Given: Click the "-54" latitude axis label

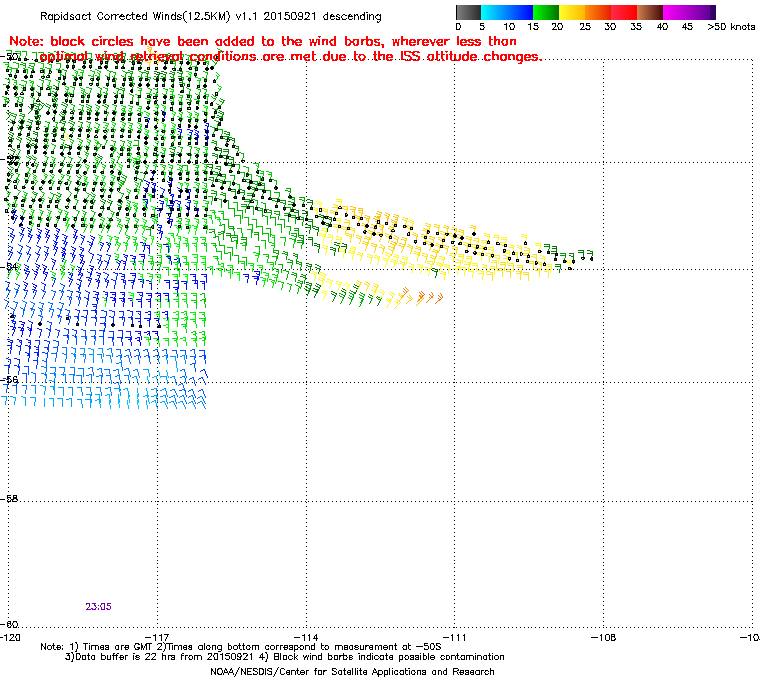Looking at the screenshot, I should 11,267.
